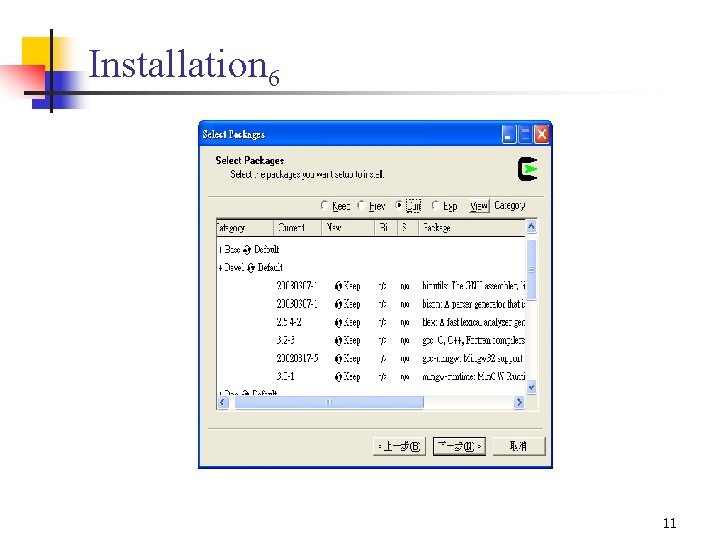Click the Category column header
Viewport: 720px width, 540px height.
pyautogui.click(x=245, y=228)
